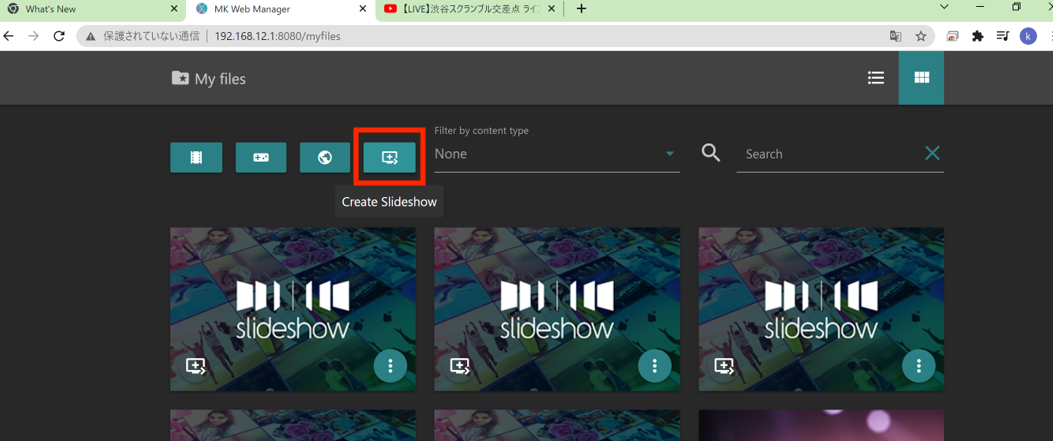Clear the search field with X
The height and width of the screenshot is (441, 1053).
(932, 154)
